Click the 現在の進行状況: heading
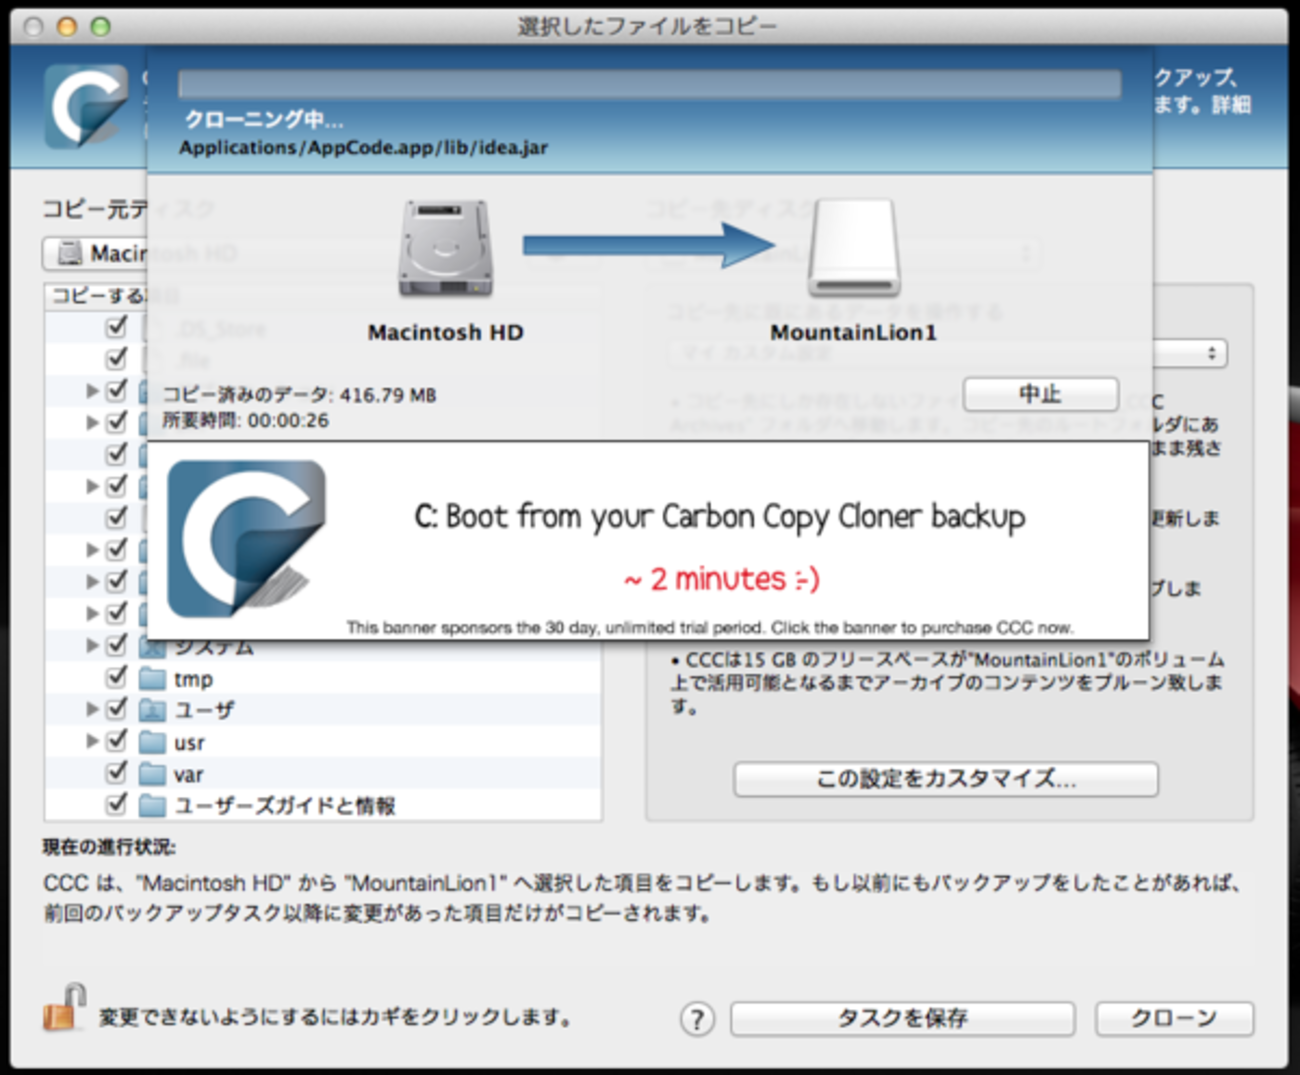The height and width of the screenshot is (1075, 1300). [109, 848]
